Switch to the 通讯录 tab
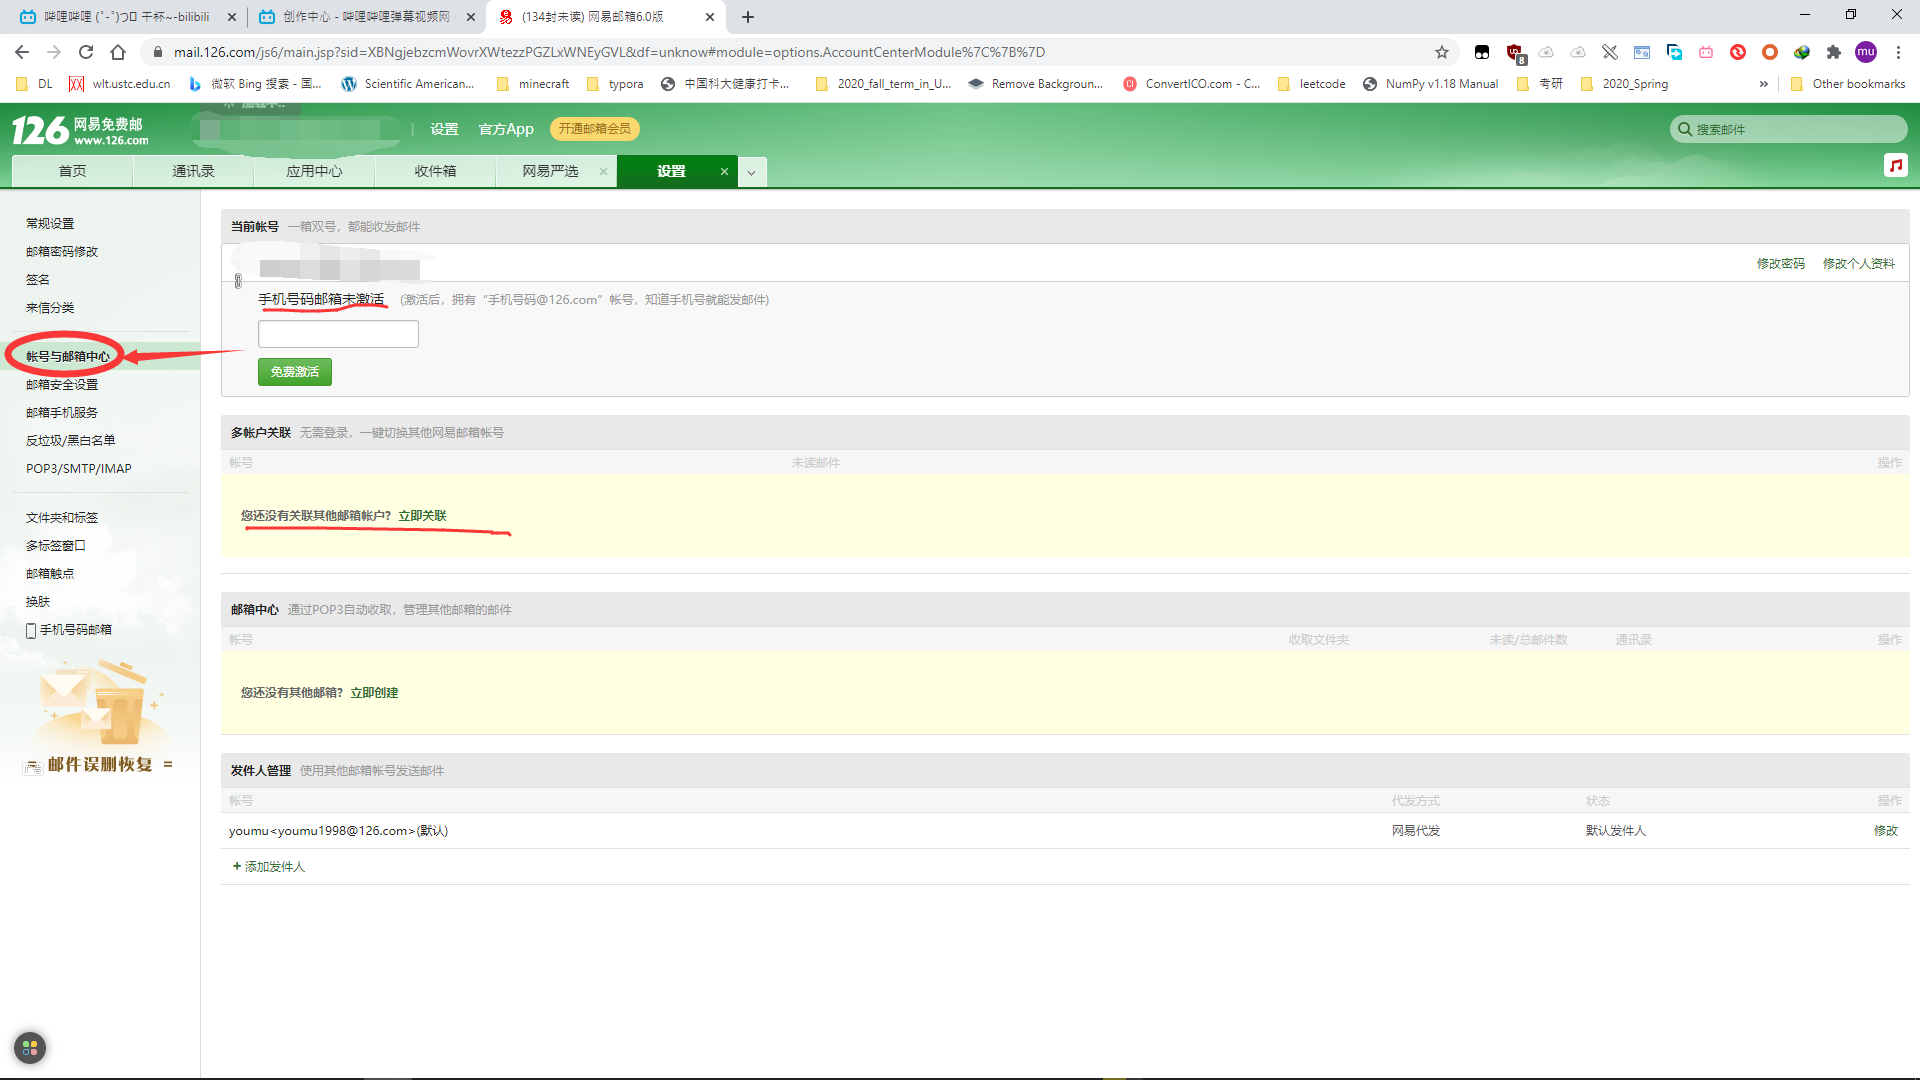The width and height of the screenshot is (1920, 1080). coord(193,172)
